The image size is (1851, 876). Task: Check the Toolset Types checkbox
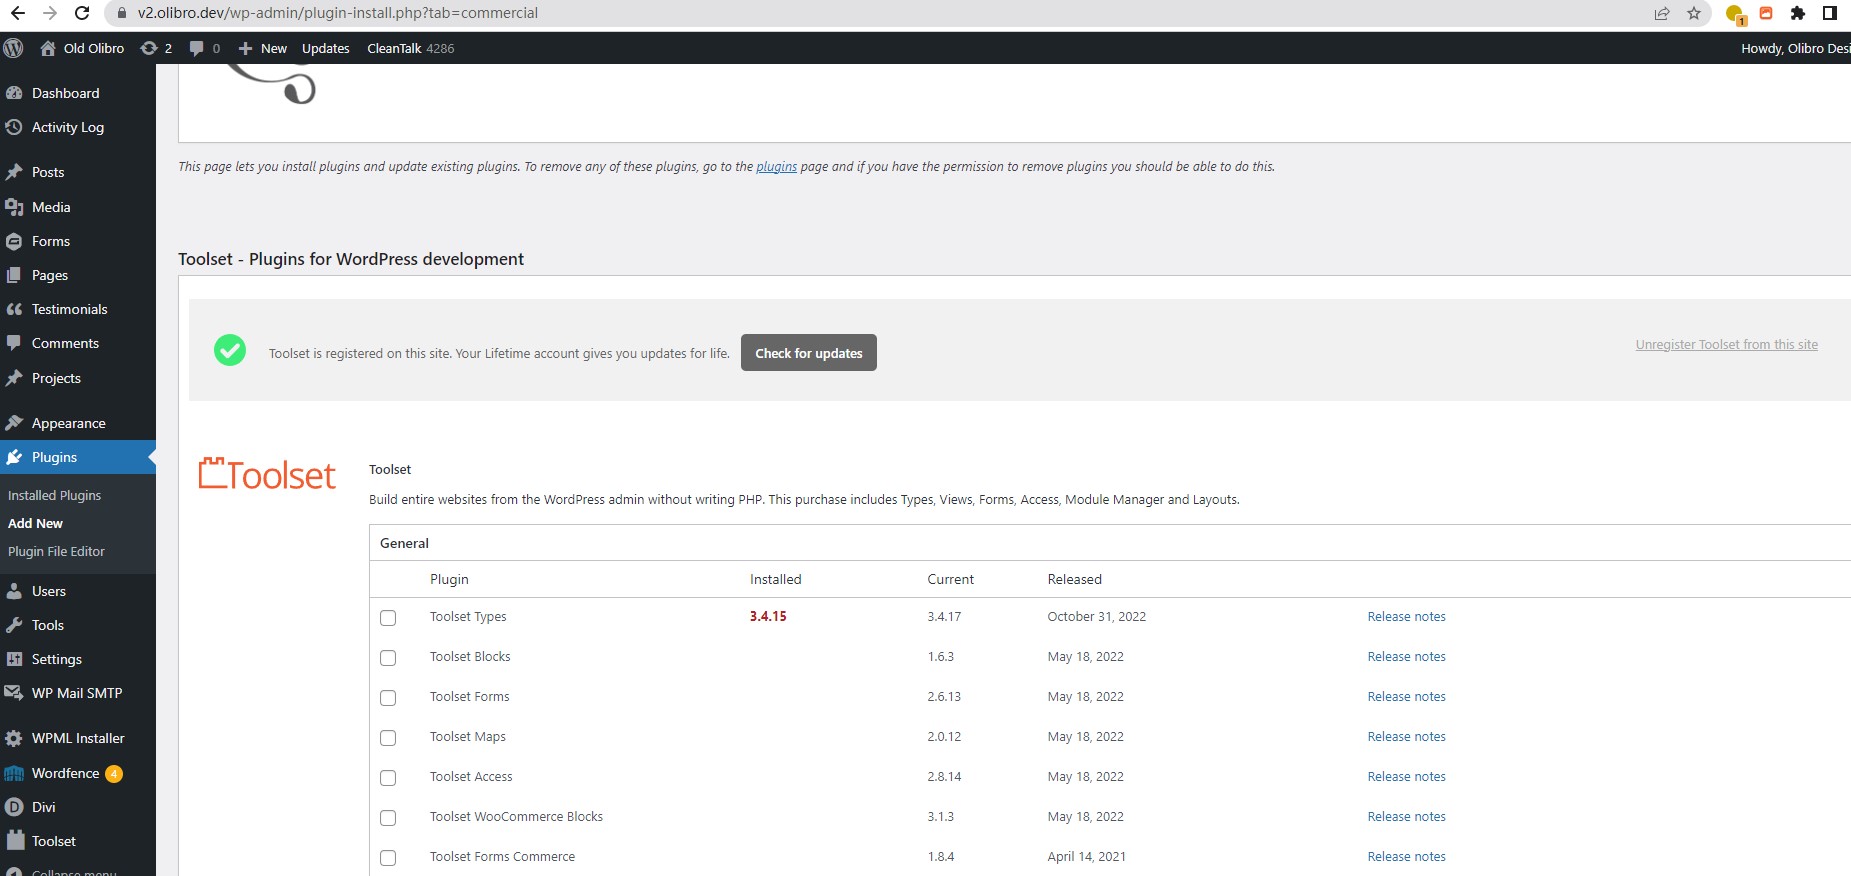click(388, 618)
